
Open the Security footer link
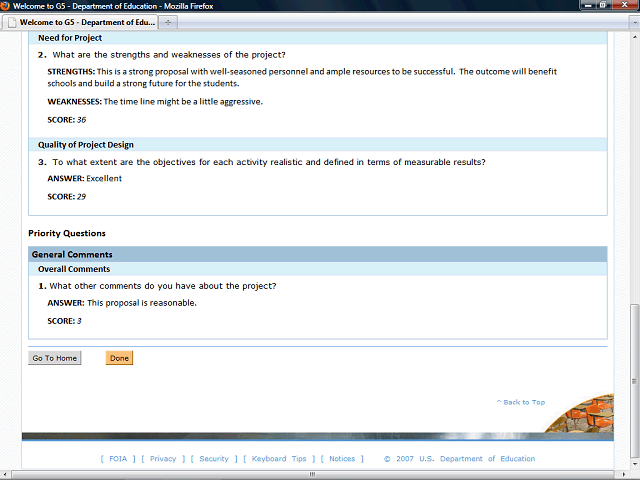click(x=214, y=459)
